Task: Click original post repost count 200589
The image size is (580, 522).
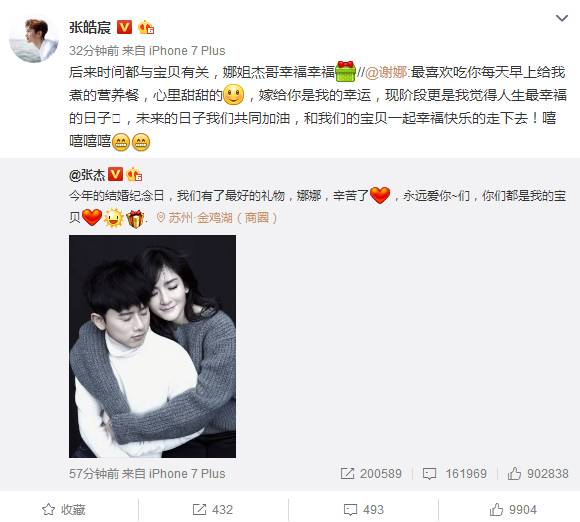Action: pyautogui.click(x=371, y=474)
